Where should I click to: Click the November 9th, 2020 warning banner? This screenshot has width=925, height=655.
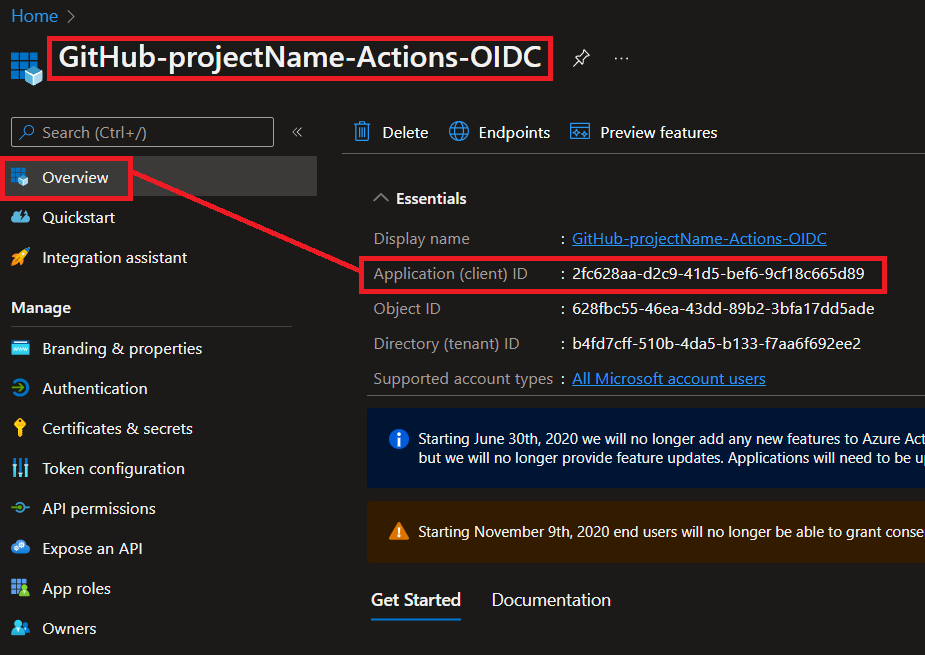pos(646,532)
